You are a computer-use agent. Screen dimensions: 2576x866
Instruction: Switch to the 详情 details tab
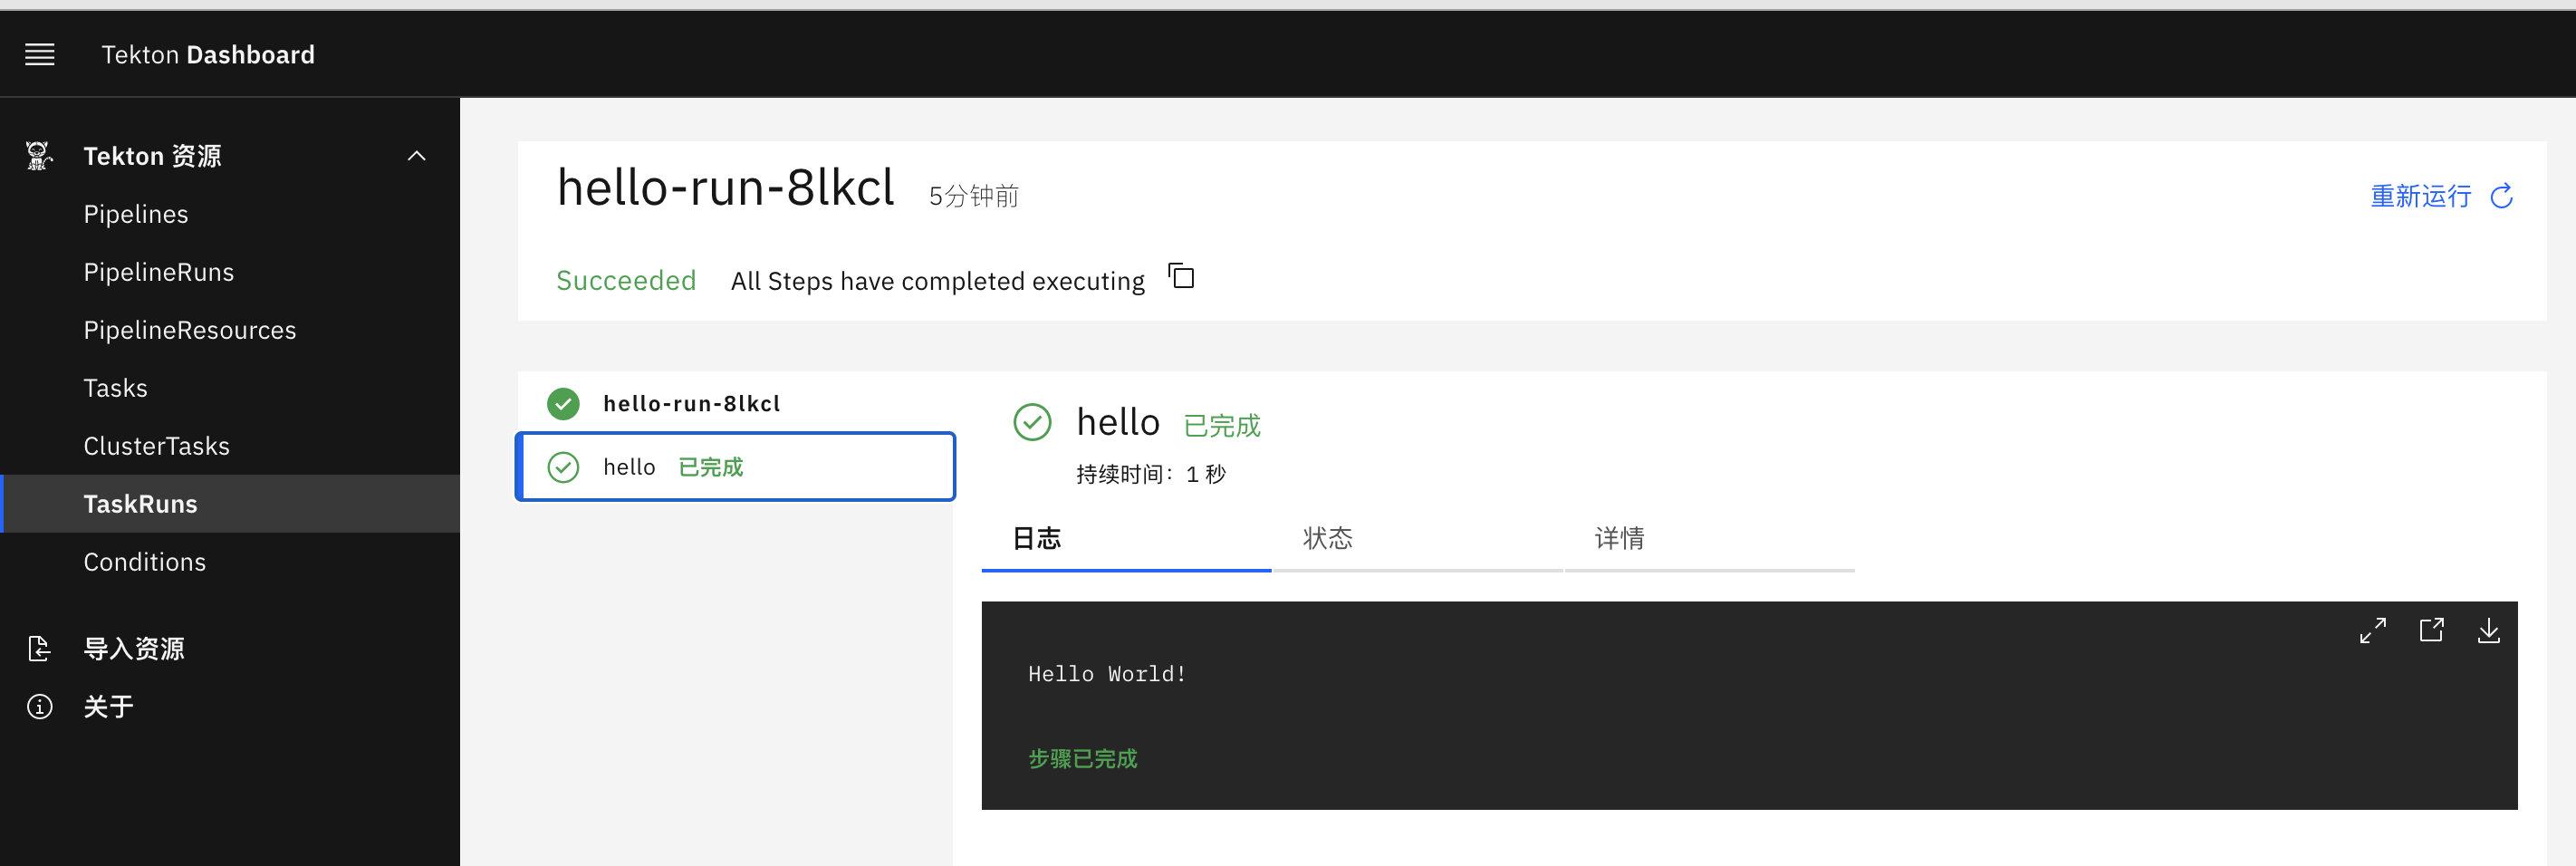tap(1710, 539)
